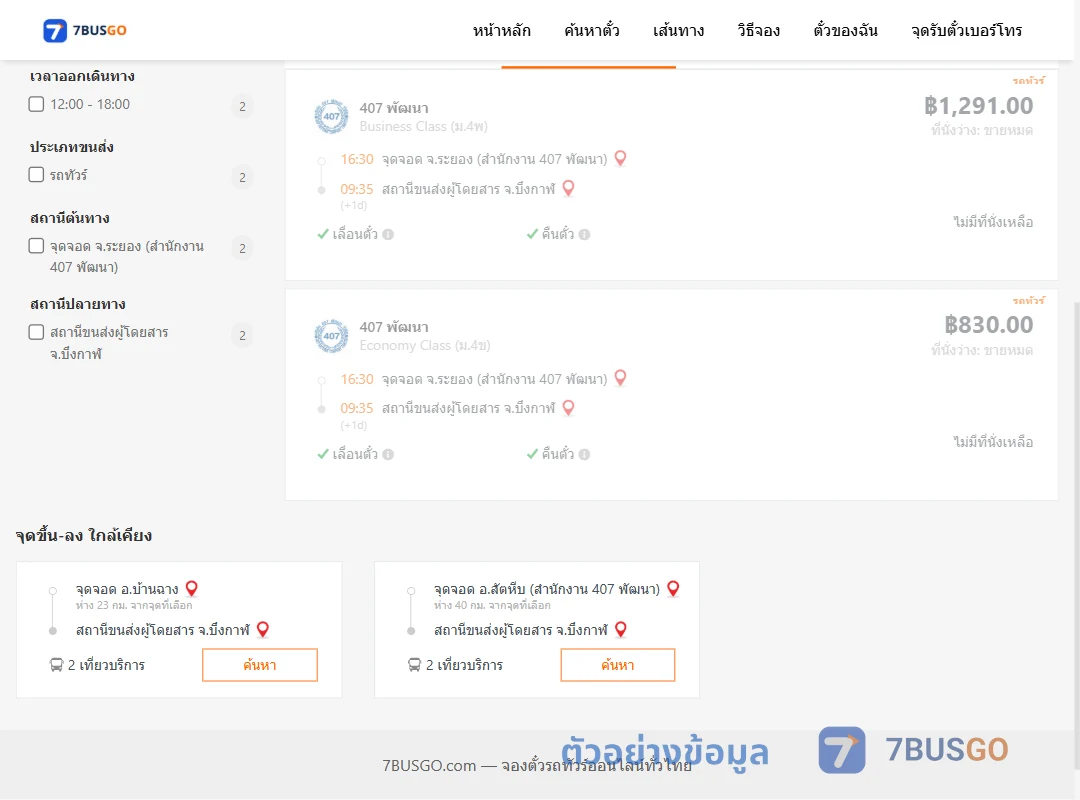Show เลื่อนตั๋ว info icon on Business Class trip
This screenshot has width=1080, height=800.
(388, 234)
